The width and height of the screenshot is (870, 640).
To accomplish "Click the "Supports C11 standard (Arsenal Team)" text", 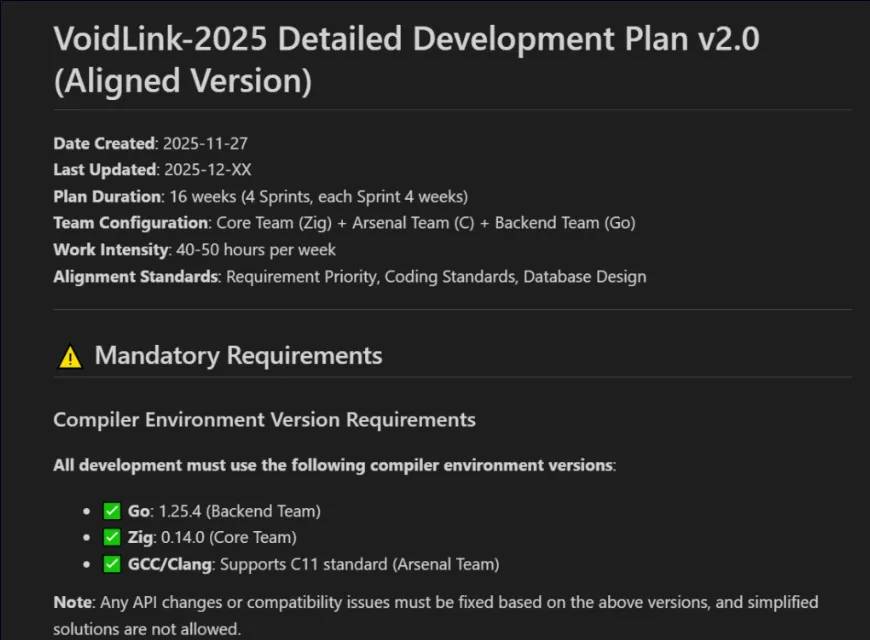I will pos(359,564).
